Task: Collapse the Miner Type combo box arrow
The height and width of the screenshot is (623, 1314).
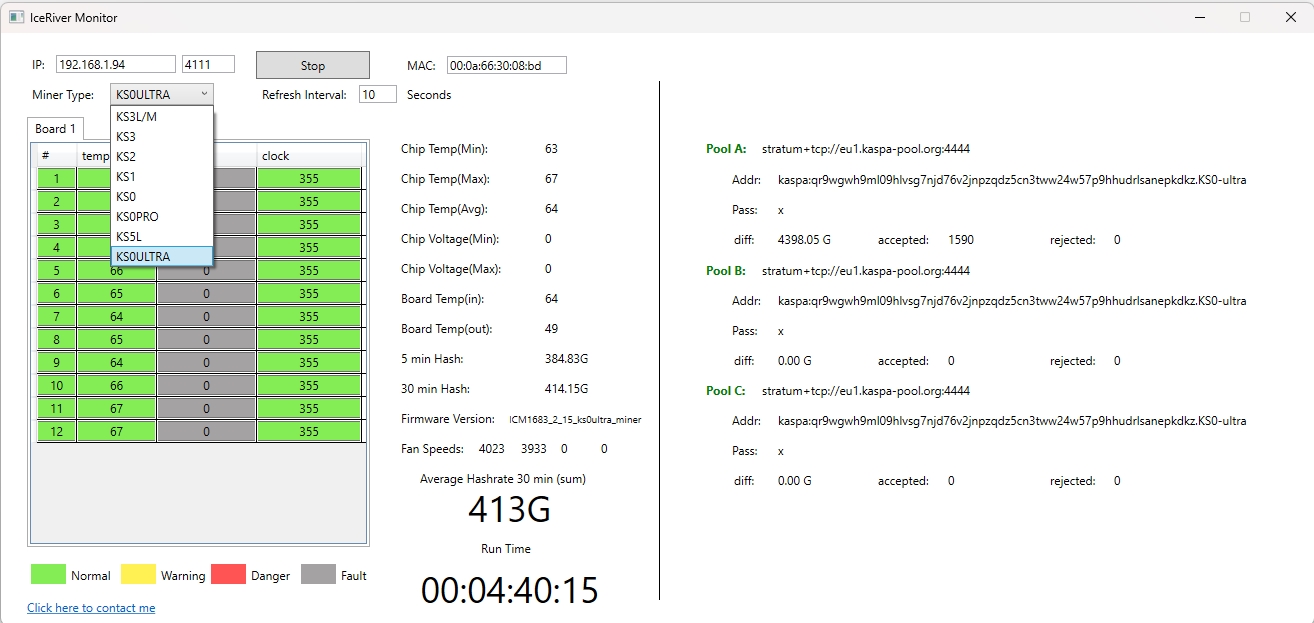Action: click(203, 94)
